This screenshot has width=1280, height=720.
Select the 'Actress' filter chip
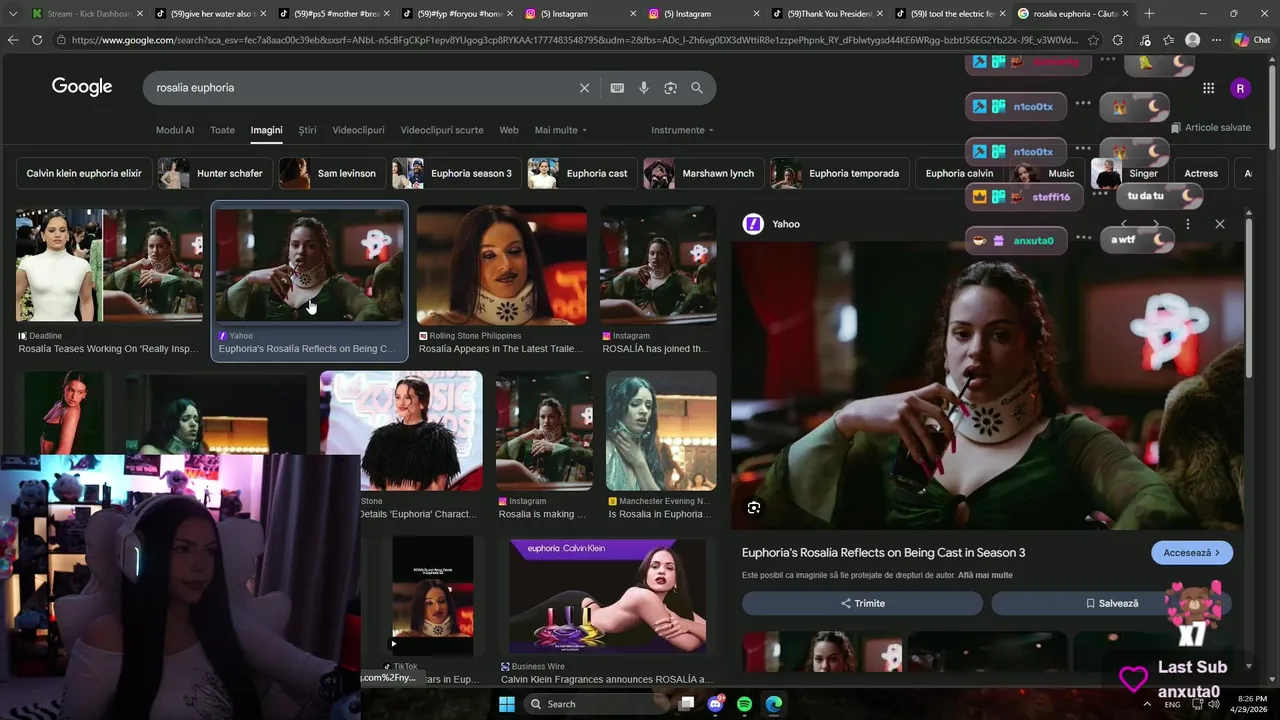(x=1201, y=173)
